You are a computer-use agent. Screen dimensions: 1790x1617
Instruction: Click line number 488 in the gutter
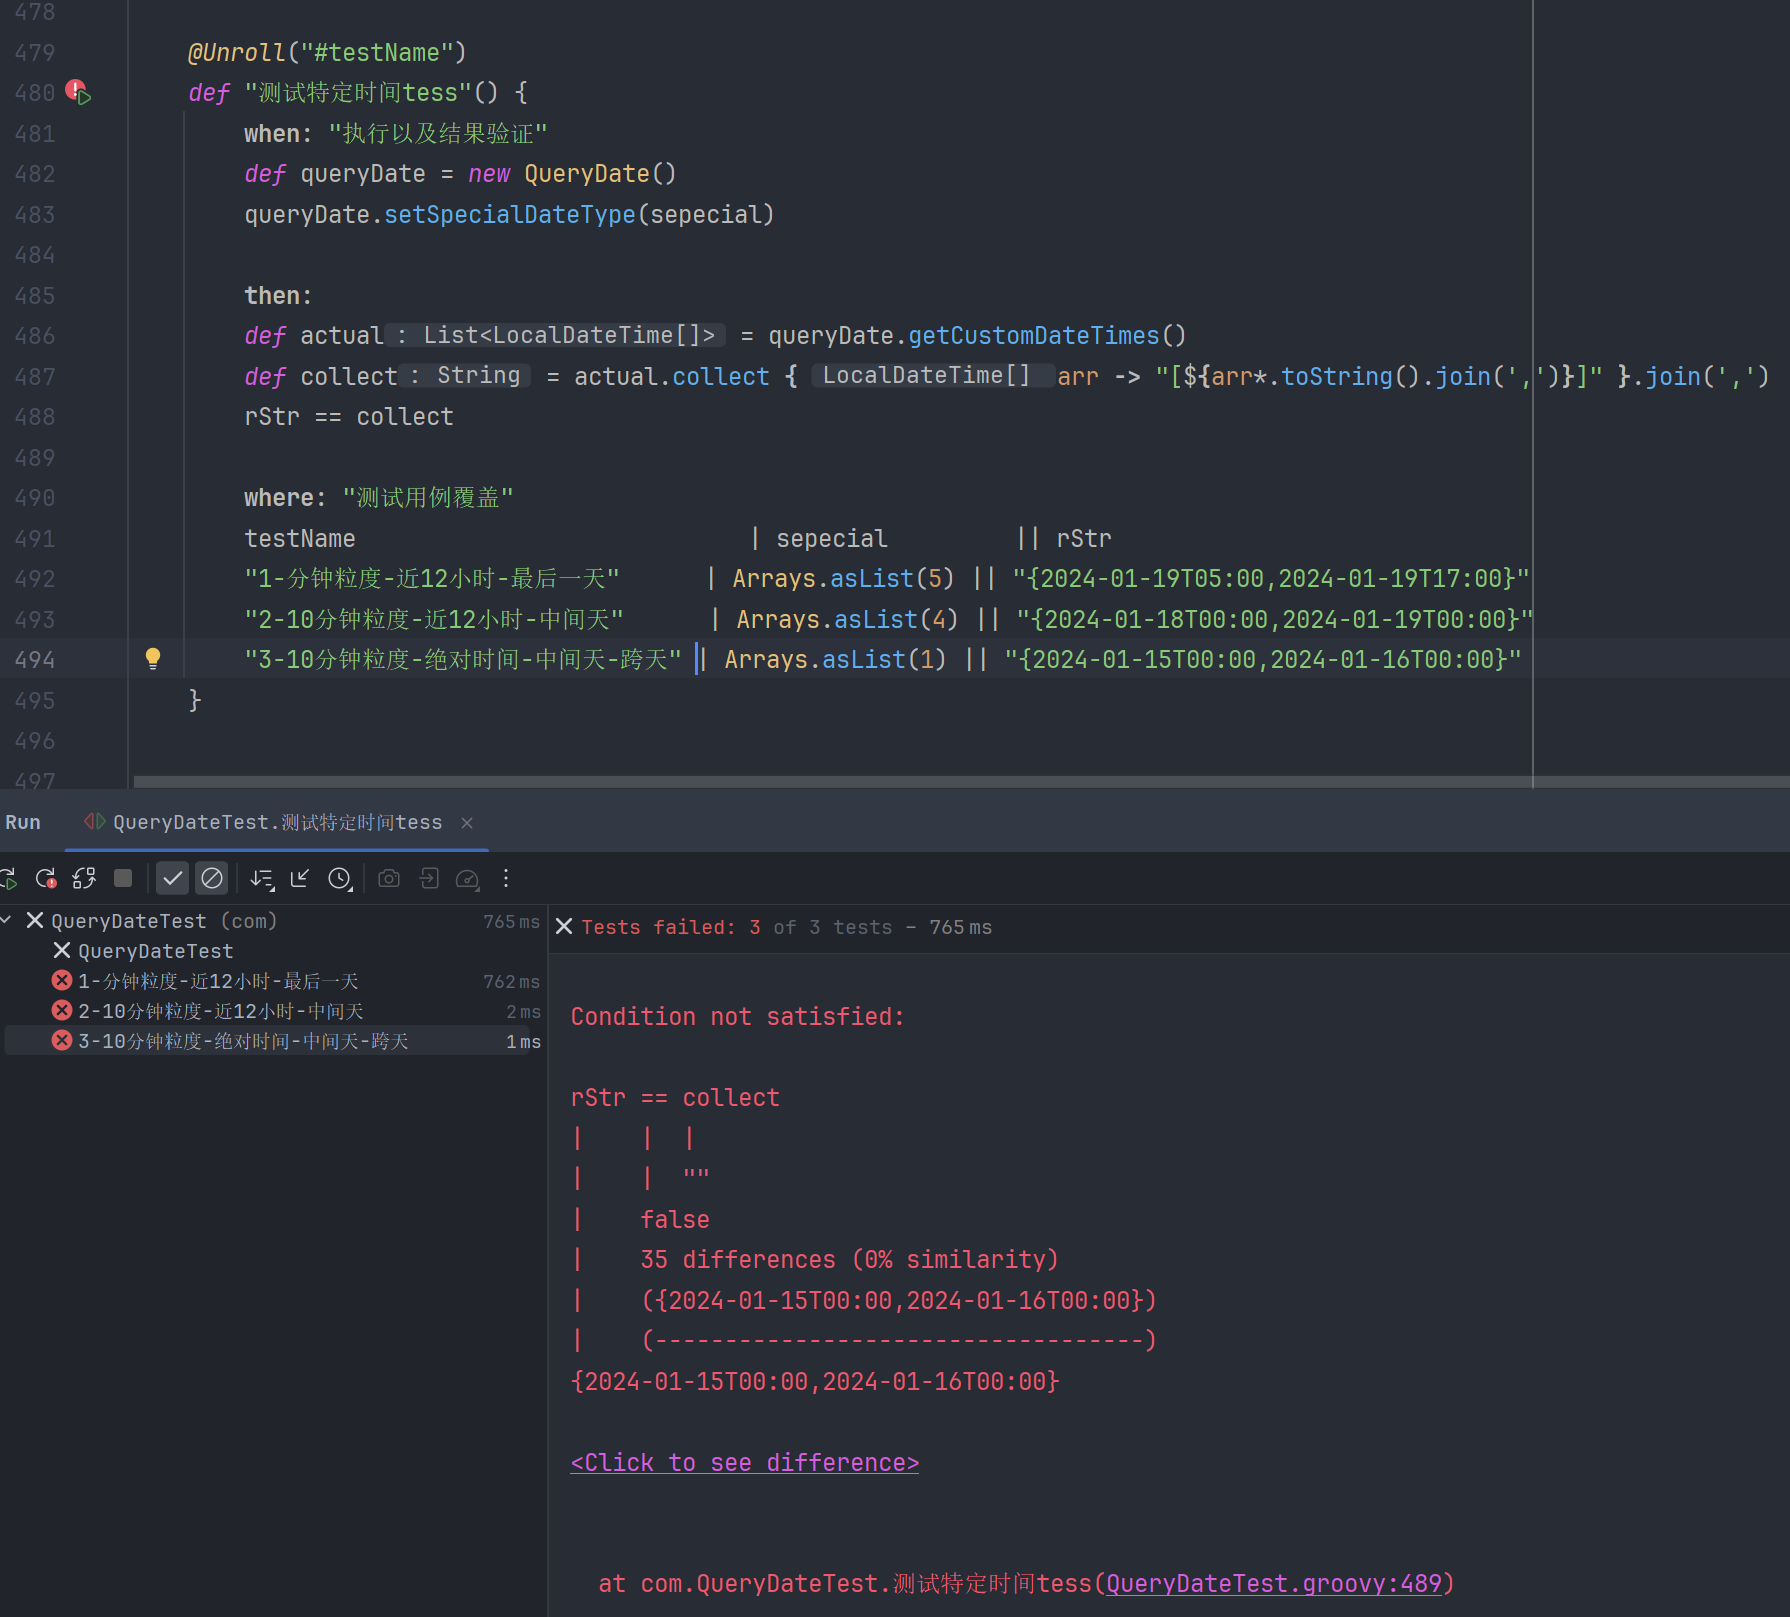click(35, 416)
